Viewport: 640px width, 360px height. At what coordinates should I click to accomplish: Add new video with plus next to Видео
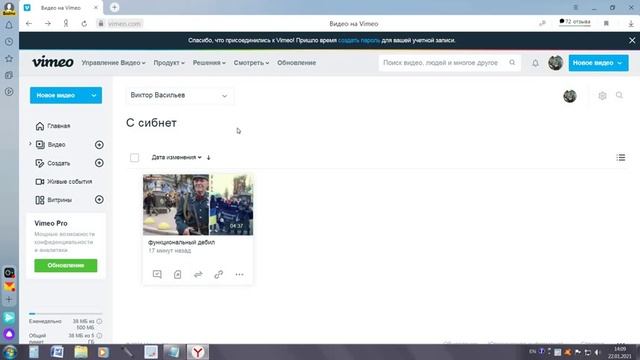[99, 144]
